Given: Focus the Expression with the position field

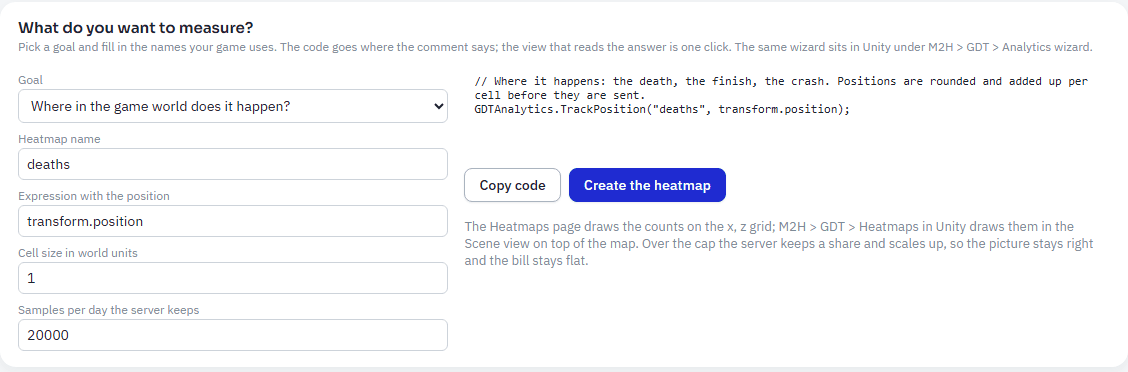Looking at the screenshot, I should click(x=232, y=221).
